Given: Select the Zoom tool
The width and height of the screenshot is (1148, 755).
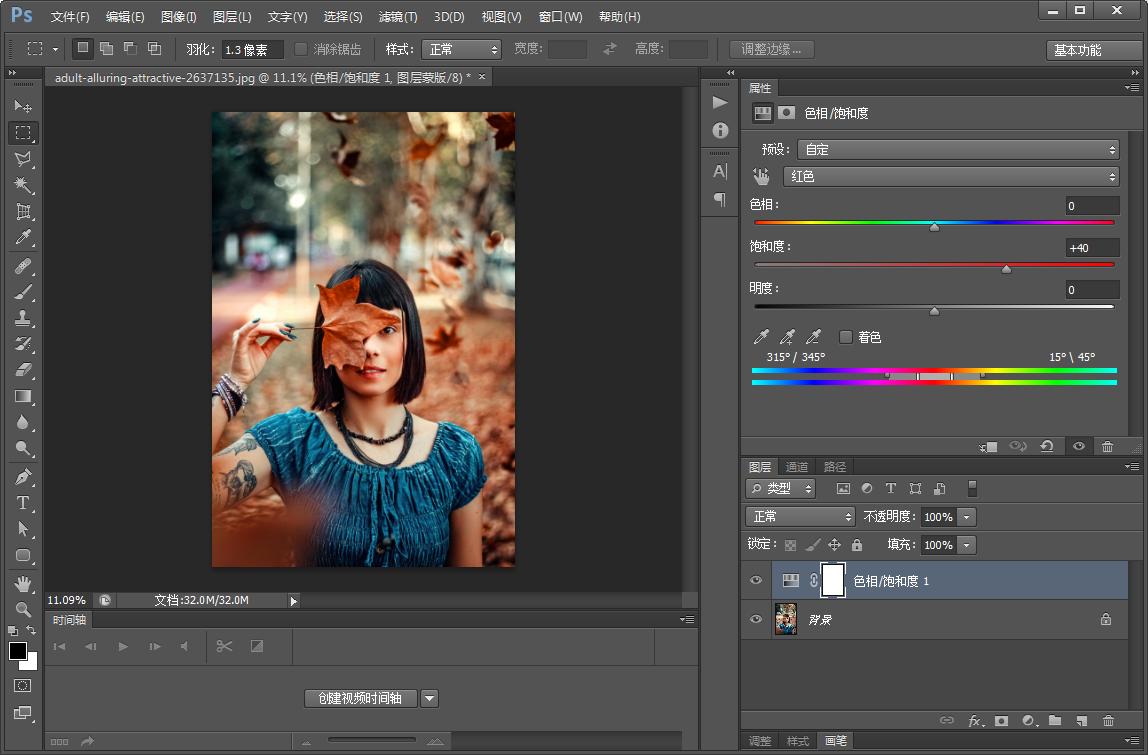Looking at the screenshot, I should coord(23,609).
